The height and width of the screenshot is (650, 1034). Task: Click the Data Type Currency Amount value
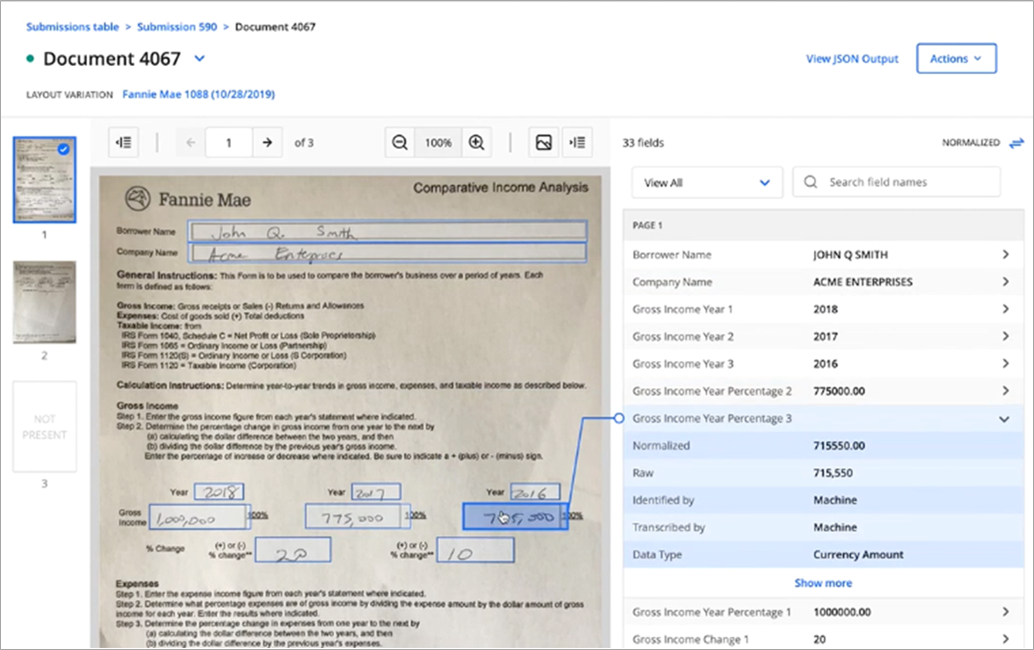point(858,554)
